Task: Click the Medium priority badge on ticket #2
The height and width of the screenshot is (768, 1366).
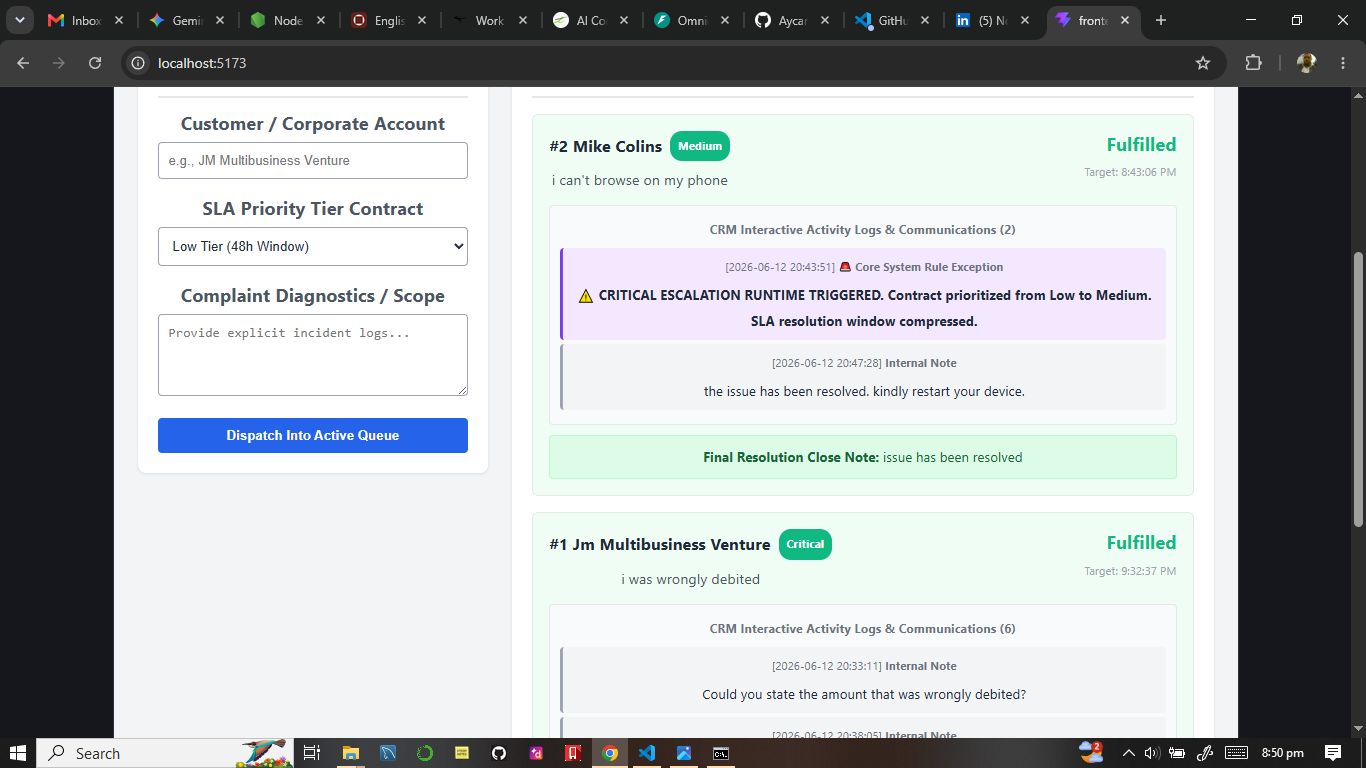Action: click(700, 146)
